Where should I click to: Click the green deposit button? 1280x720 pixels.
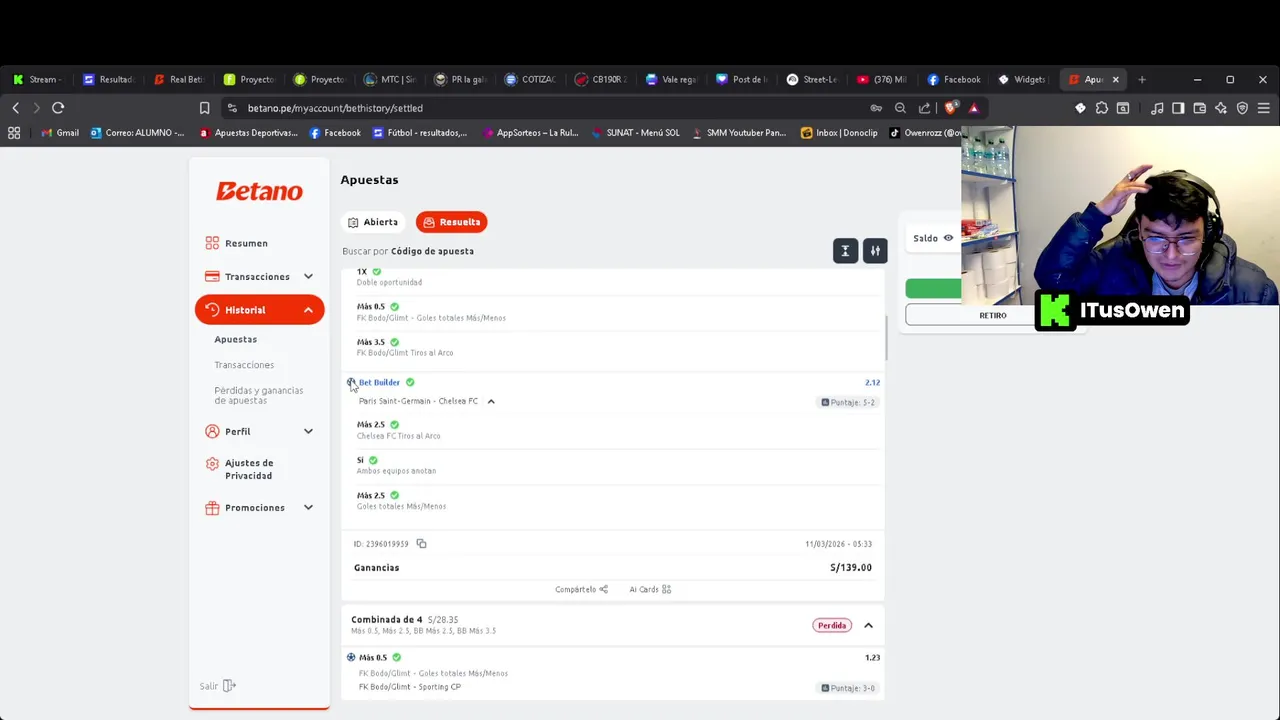[x=934, y=289]
